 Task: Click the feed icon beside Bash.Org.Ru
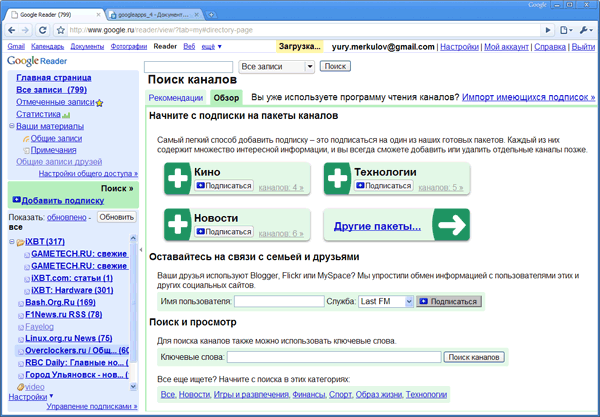click(x=21, y=304)
